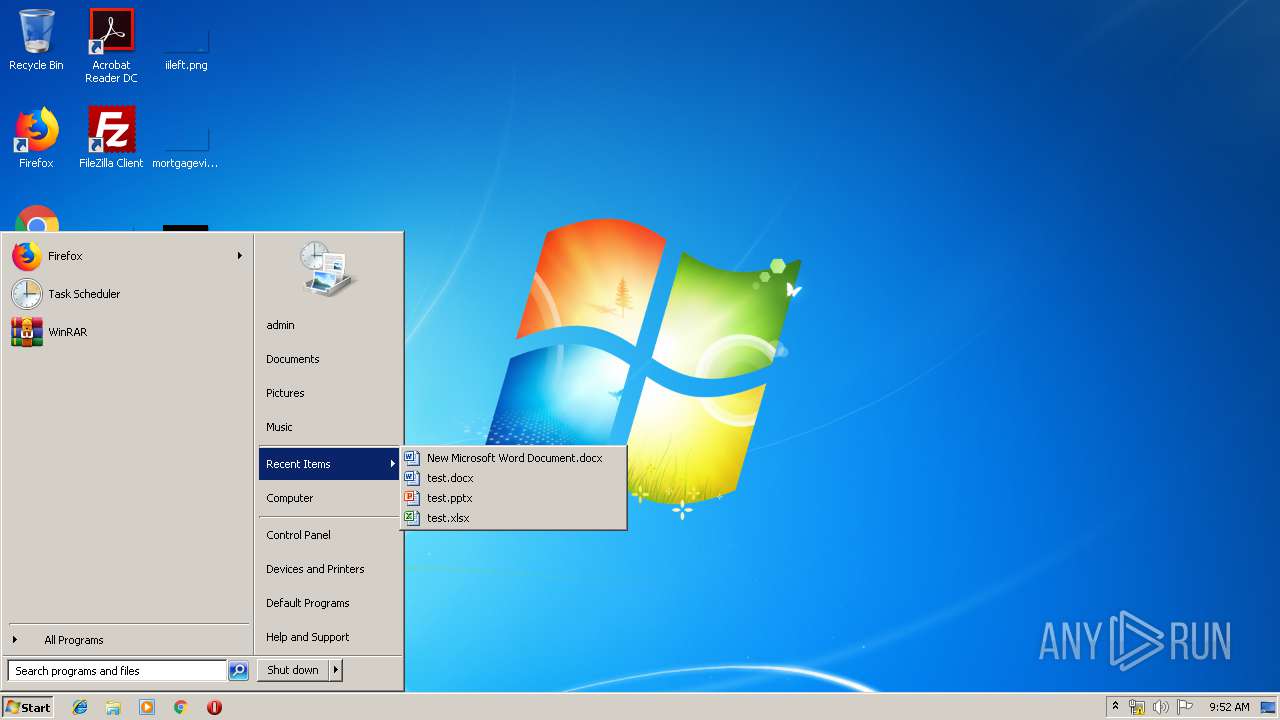Click the Search programs and files box
The width and height of the screenshot is (1280, 720).
pos(117,671)
